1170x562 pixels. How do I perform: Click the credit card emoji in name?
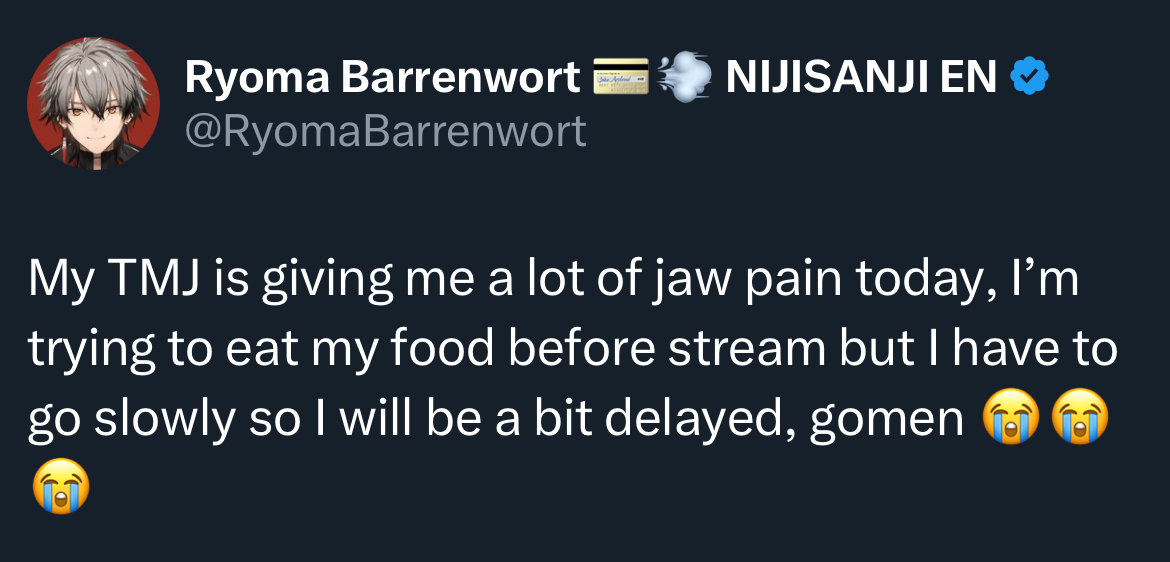(620, 75)
